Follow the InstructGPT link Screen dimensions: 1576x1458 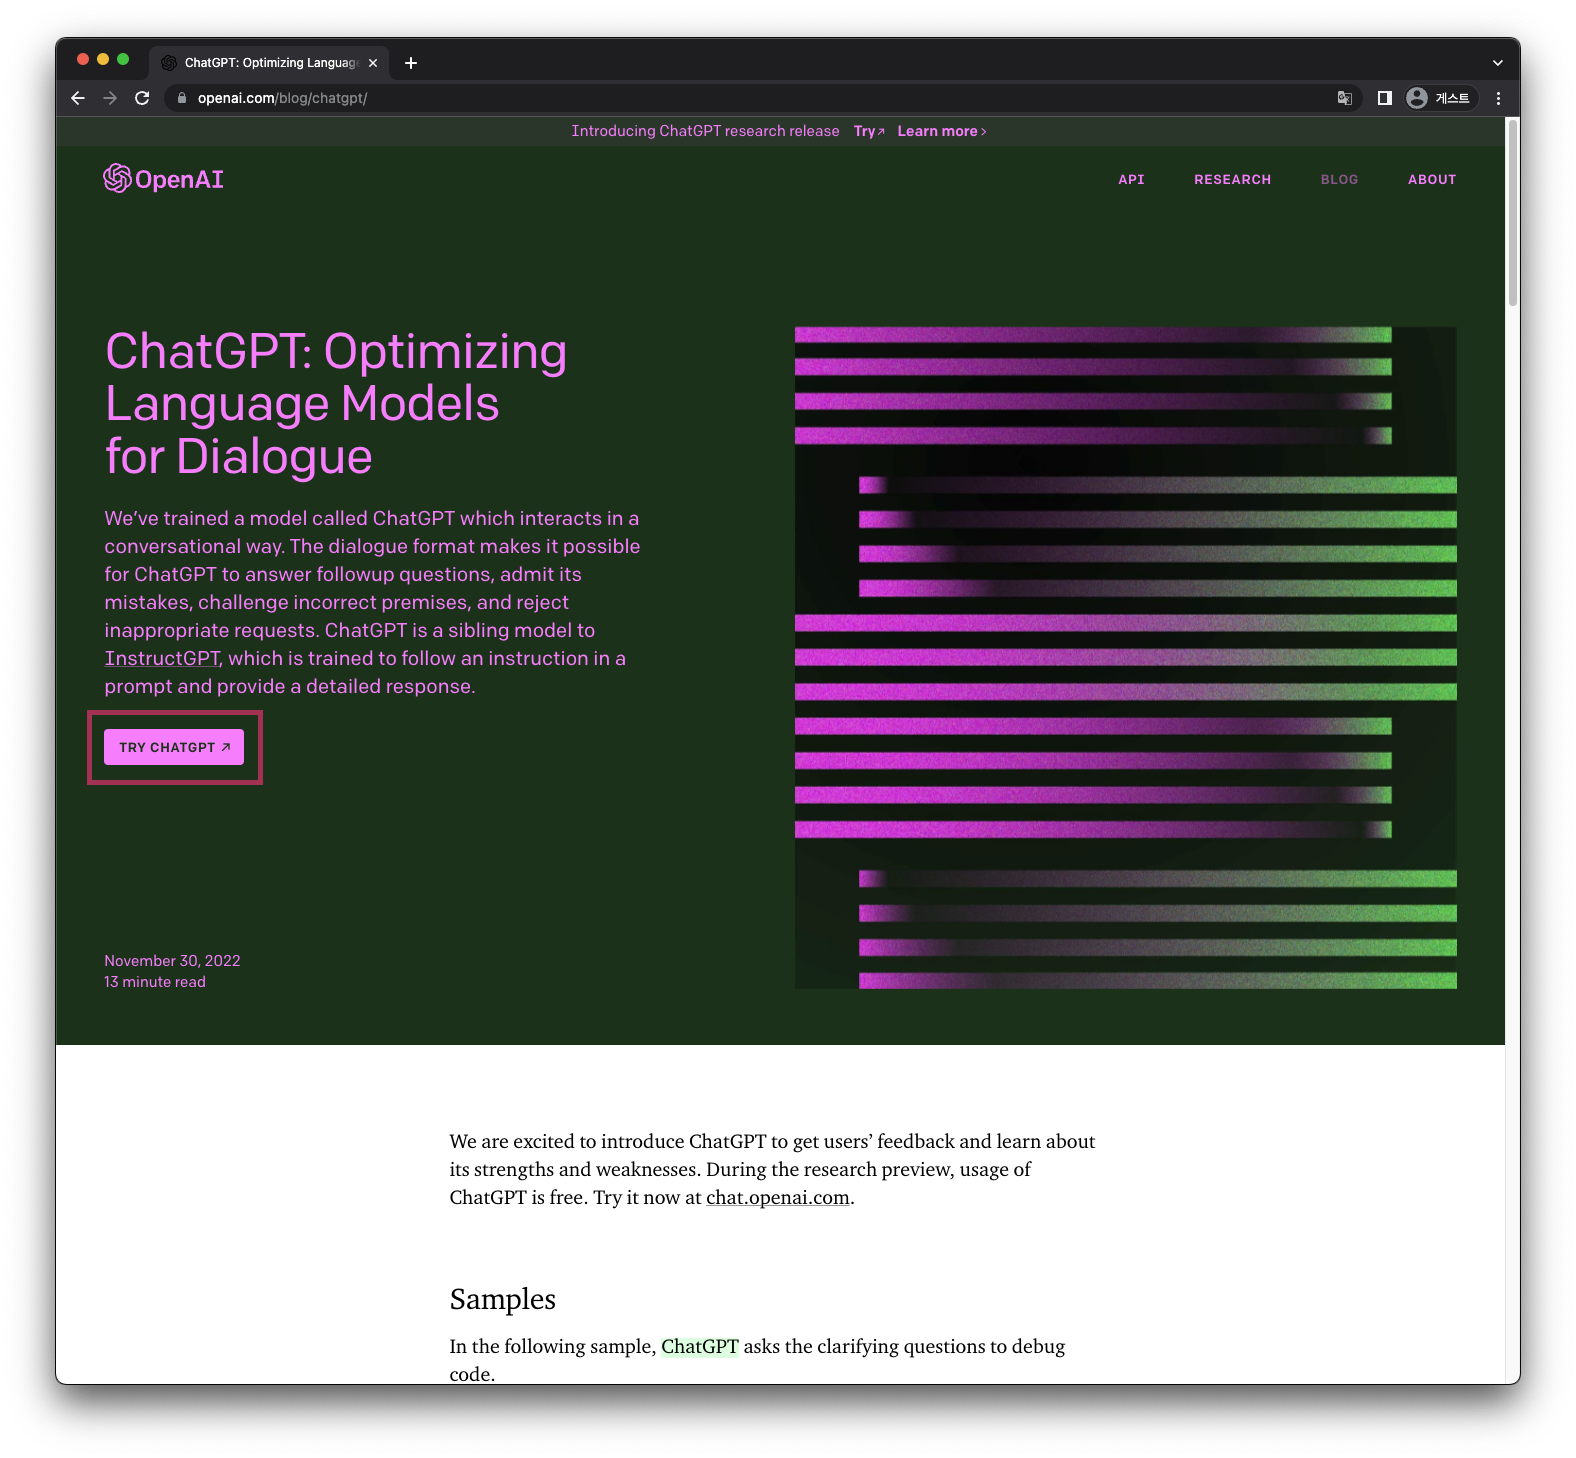[x=162, y=658]
